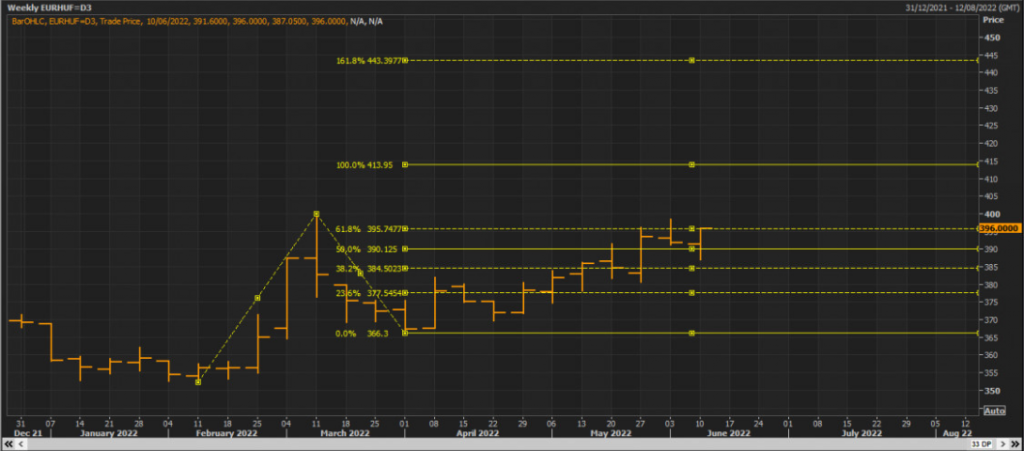This screenshot has height=451, width=1024.
Task: Select the 100.0% 413.95 level handle
Action: [406, 164]
